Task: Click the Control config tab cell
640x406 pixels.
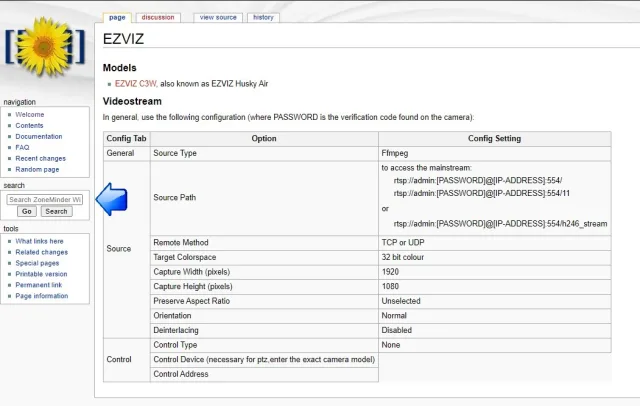Action: pos(127,360)
